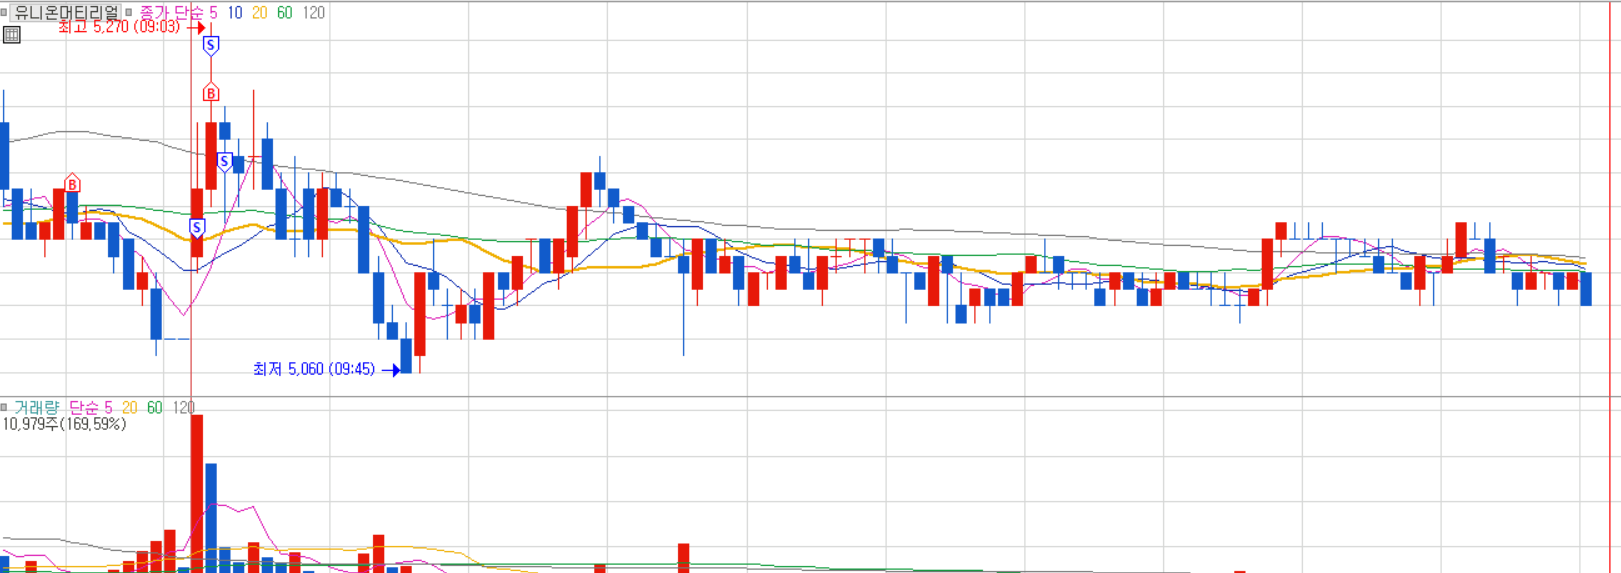The width and height of the screenshot is (1621, 573).
Task: Select the volume panel's 5 average label
Action: click(x=108, y=408)
